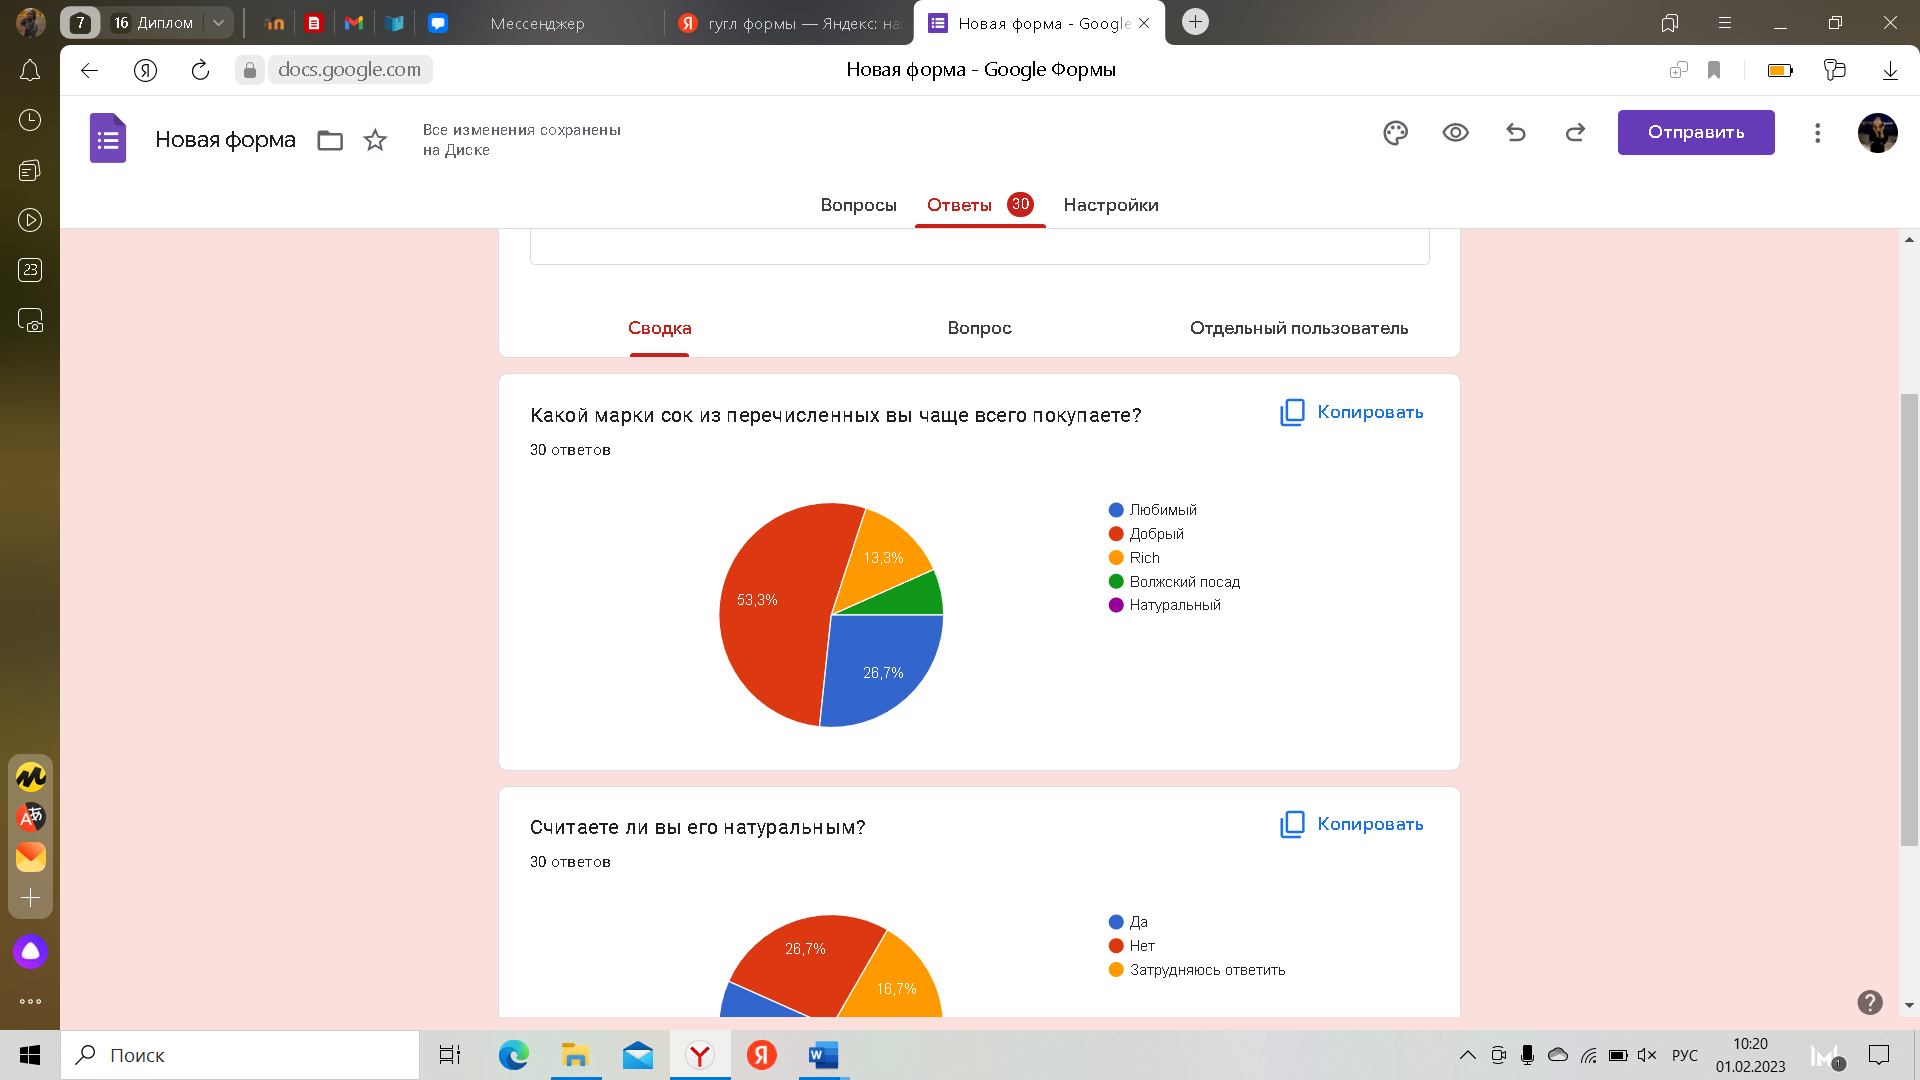Screen dimensions: 1920x1080
Task: Click the site lock security icon
Action: click(x=250, y=70)
